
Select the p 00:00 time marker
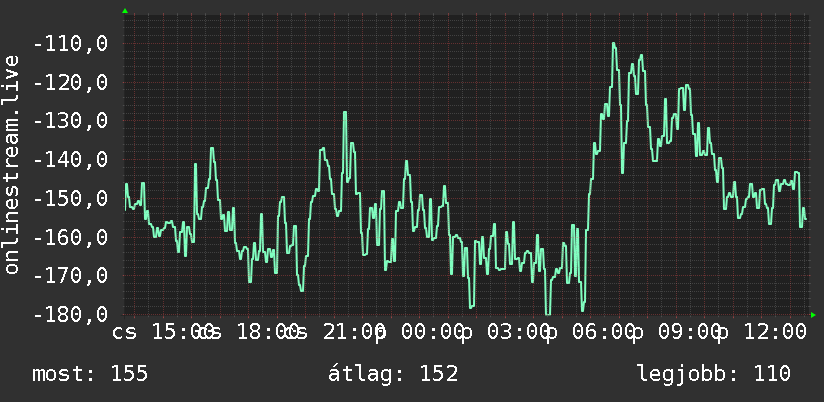click(420, 332)
